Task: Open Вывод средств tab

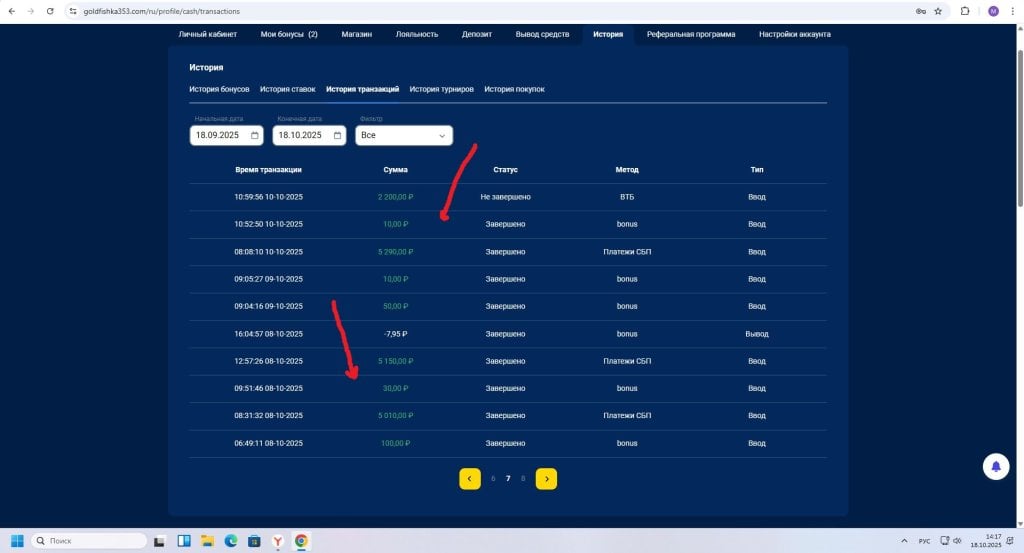Action: 542,34
